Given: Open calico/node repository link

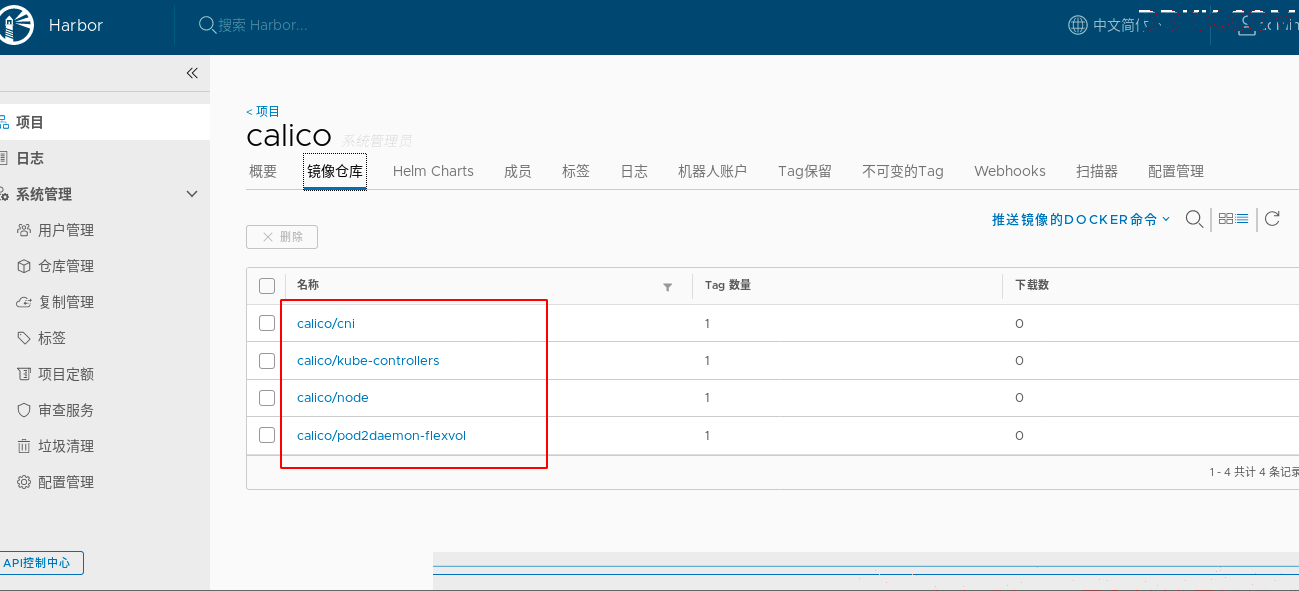Looking at the screenshot, I should click(333, 398).
